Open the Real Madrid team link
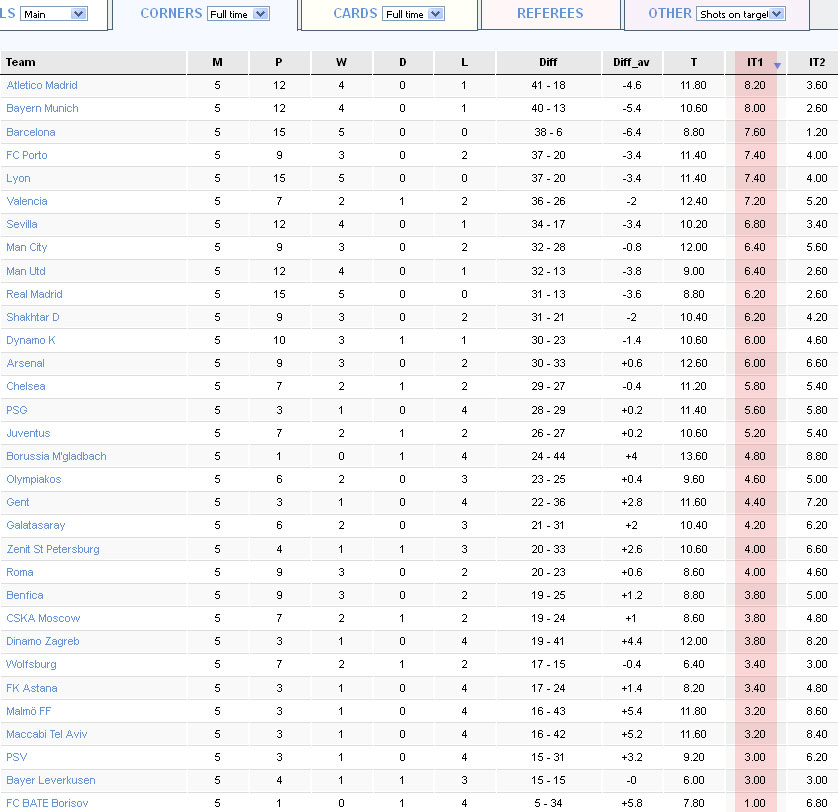Viewport: 838px width, 812px height. point(34,294)
